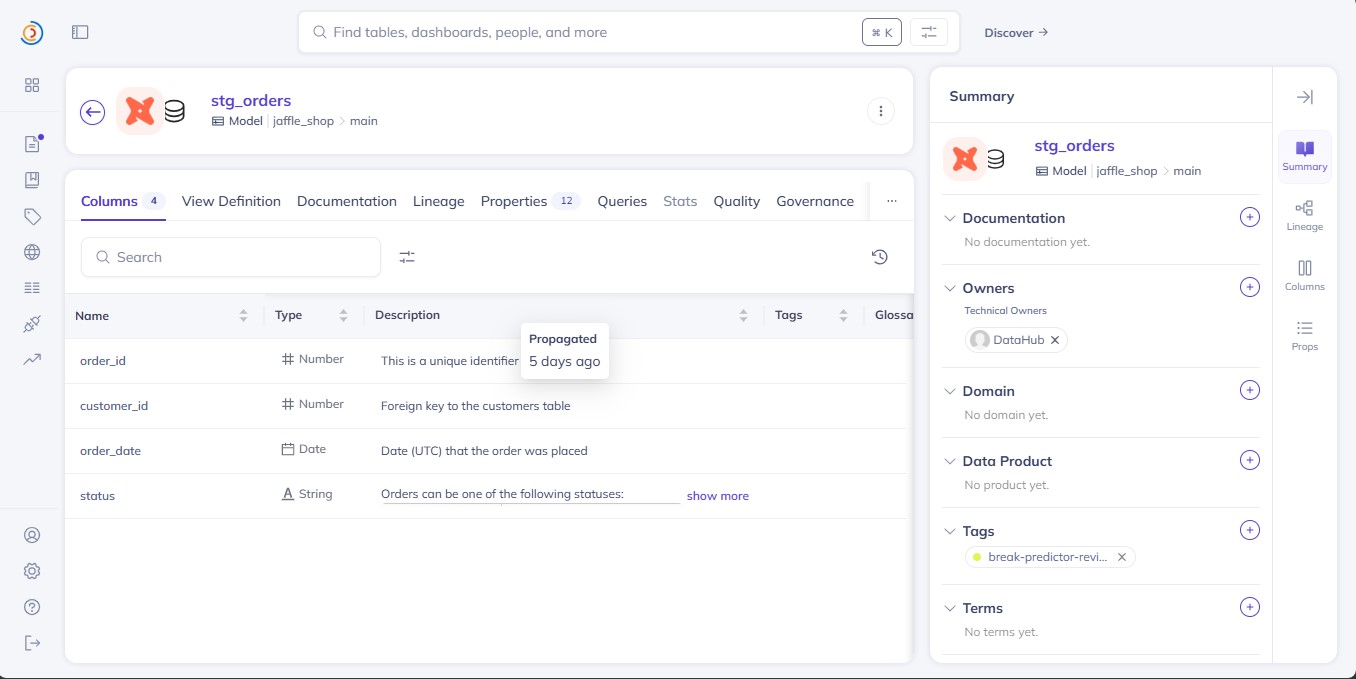Select the Props icon in right rail

1305,336
